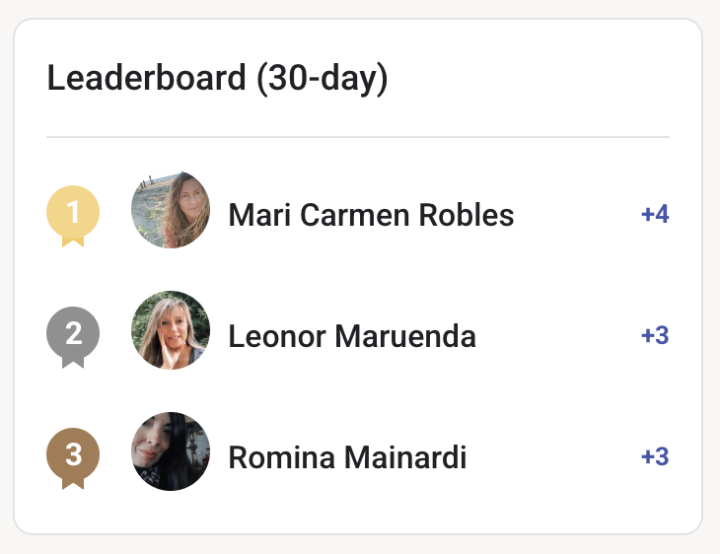Click the ribbon tail of bronze medal

[73, 484]
